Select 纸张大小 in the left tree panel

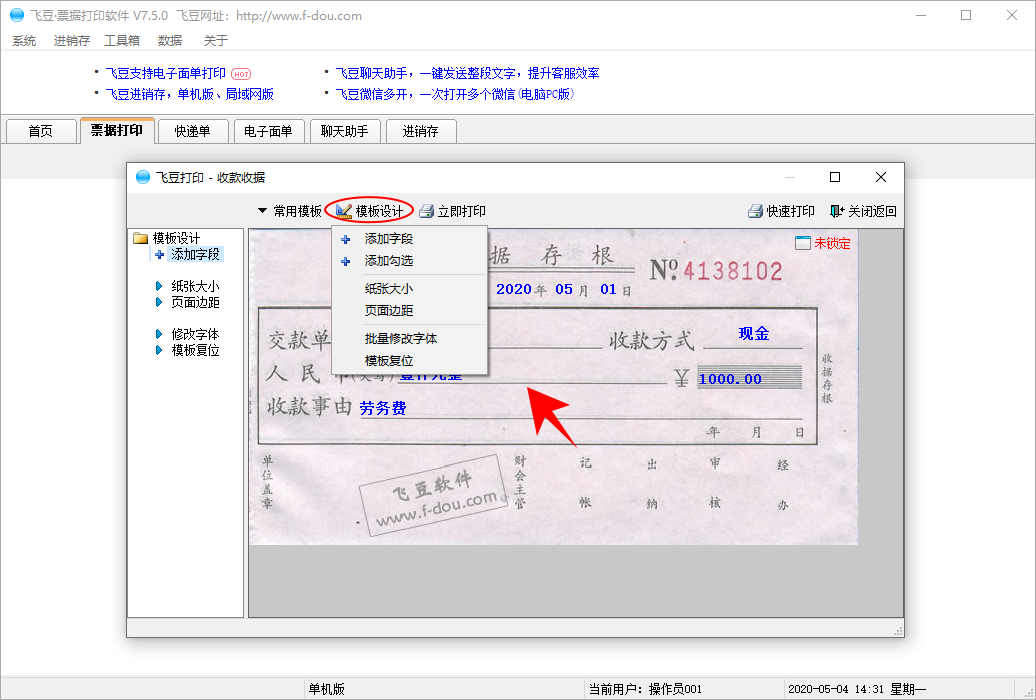[196, 286]
